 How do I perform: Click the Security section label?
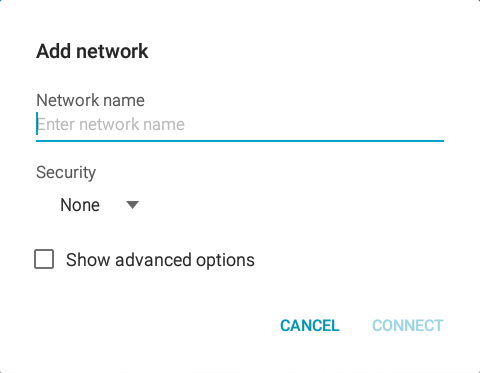click(66, 172)
